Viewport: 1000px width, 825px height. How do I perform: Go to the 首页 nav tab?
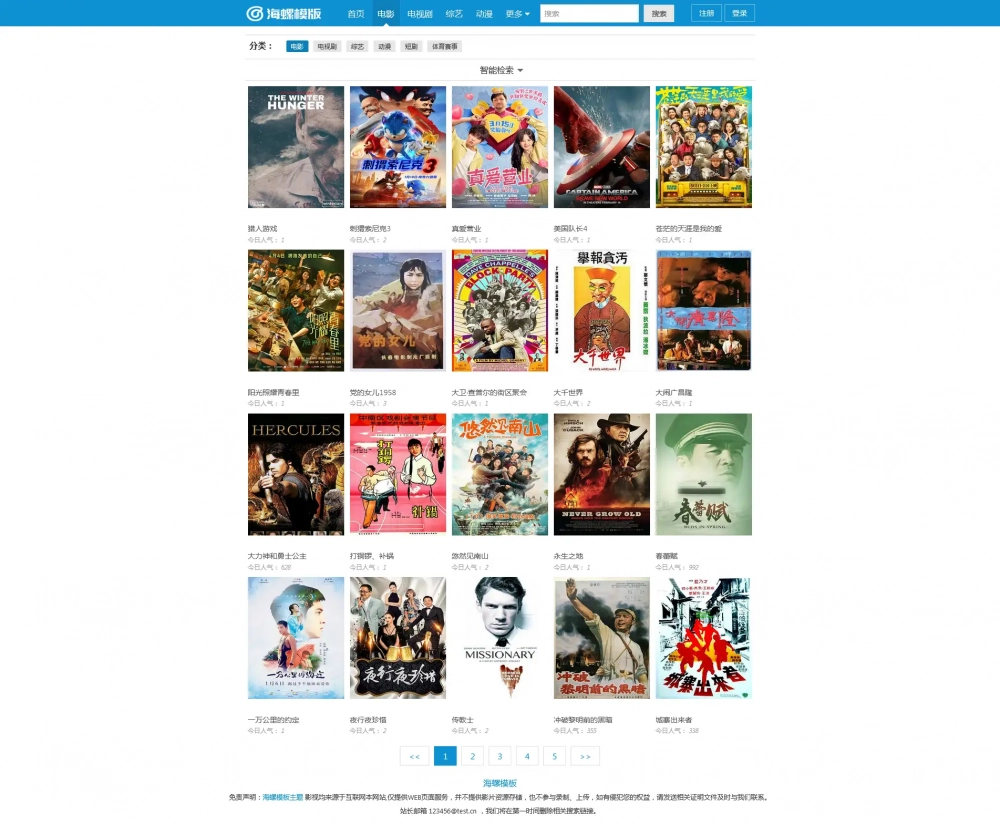click(356, 13)
